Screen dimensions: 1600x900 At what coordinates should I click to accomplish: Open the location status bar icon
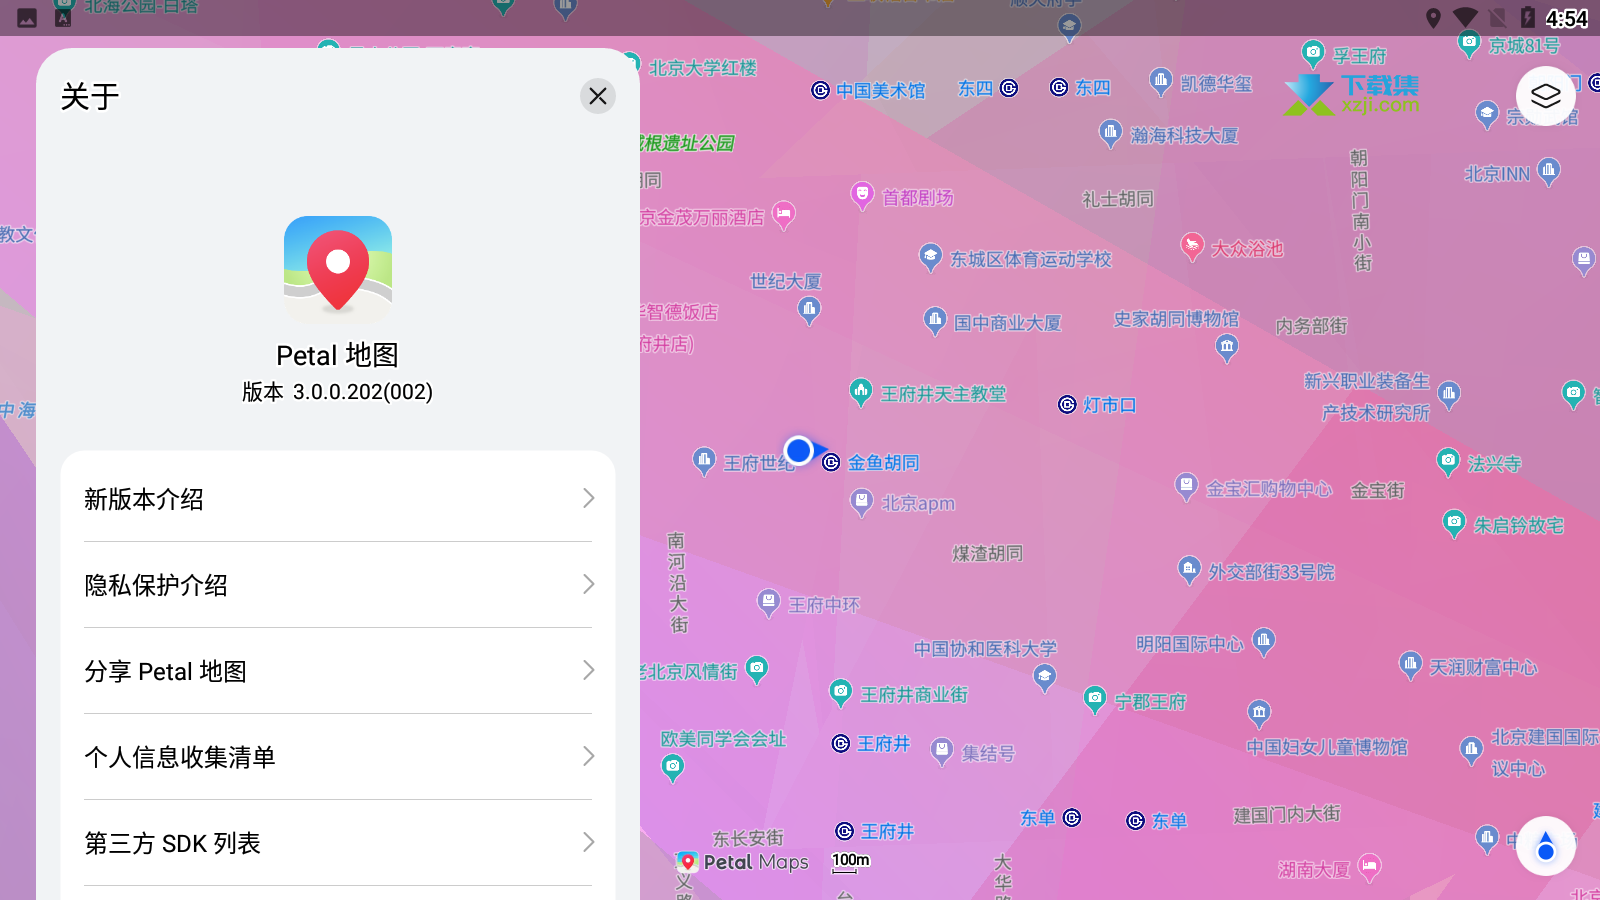[x=1433, y=18]
